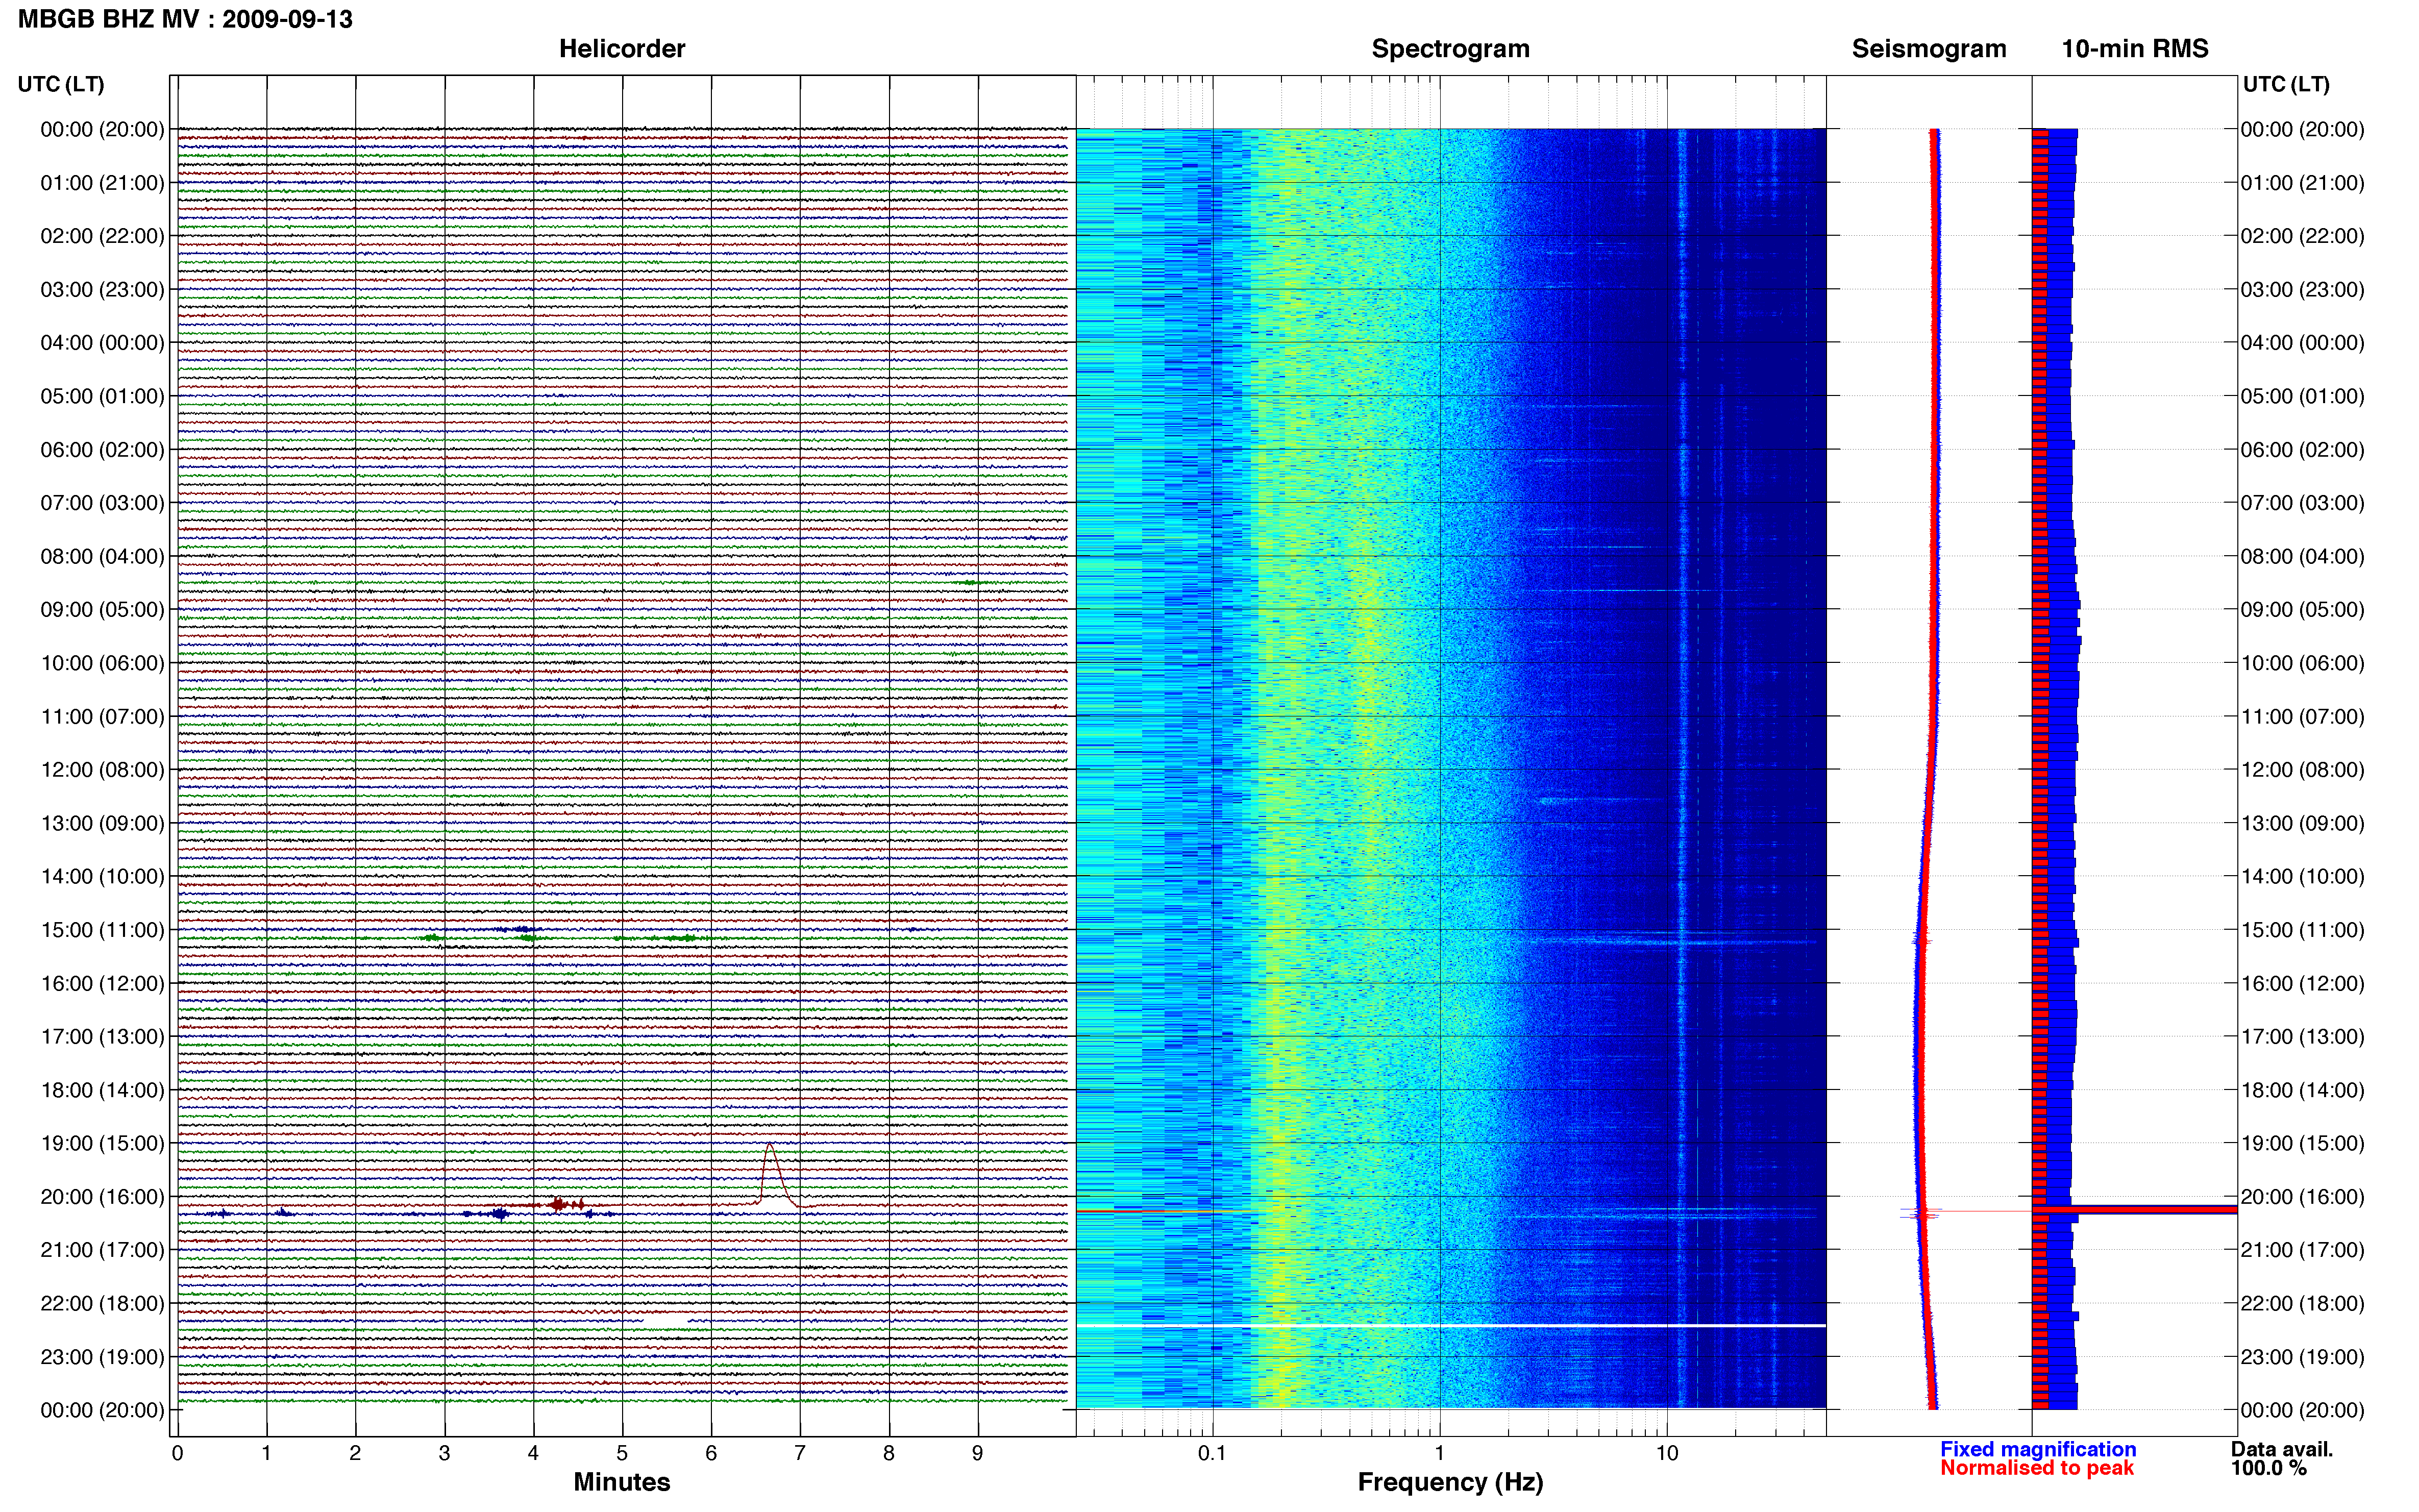This screenshot has height=1512, width=2419.
Task: Click the 100.0 % data availability value
Action: [x=2268, y=1468]
